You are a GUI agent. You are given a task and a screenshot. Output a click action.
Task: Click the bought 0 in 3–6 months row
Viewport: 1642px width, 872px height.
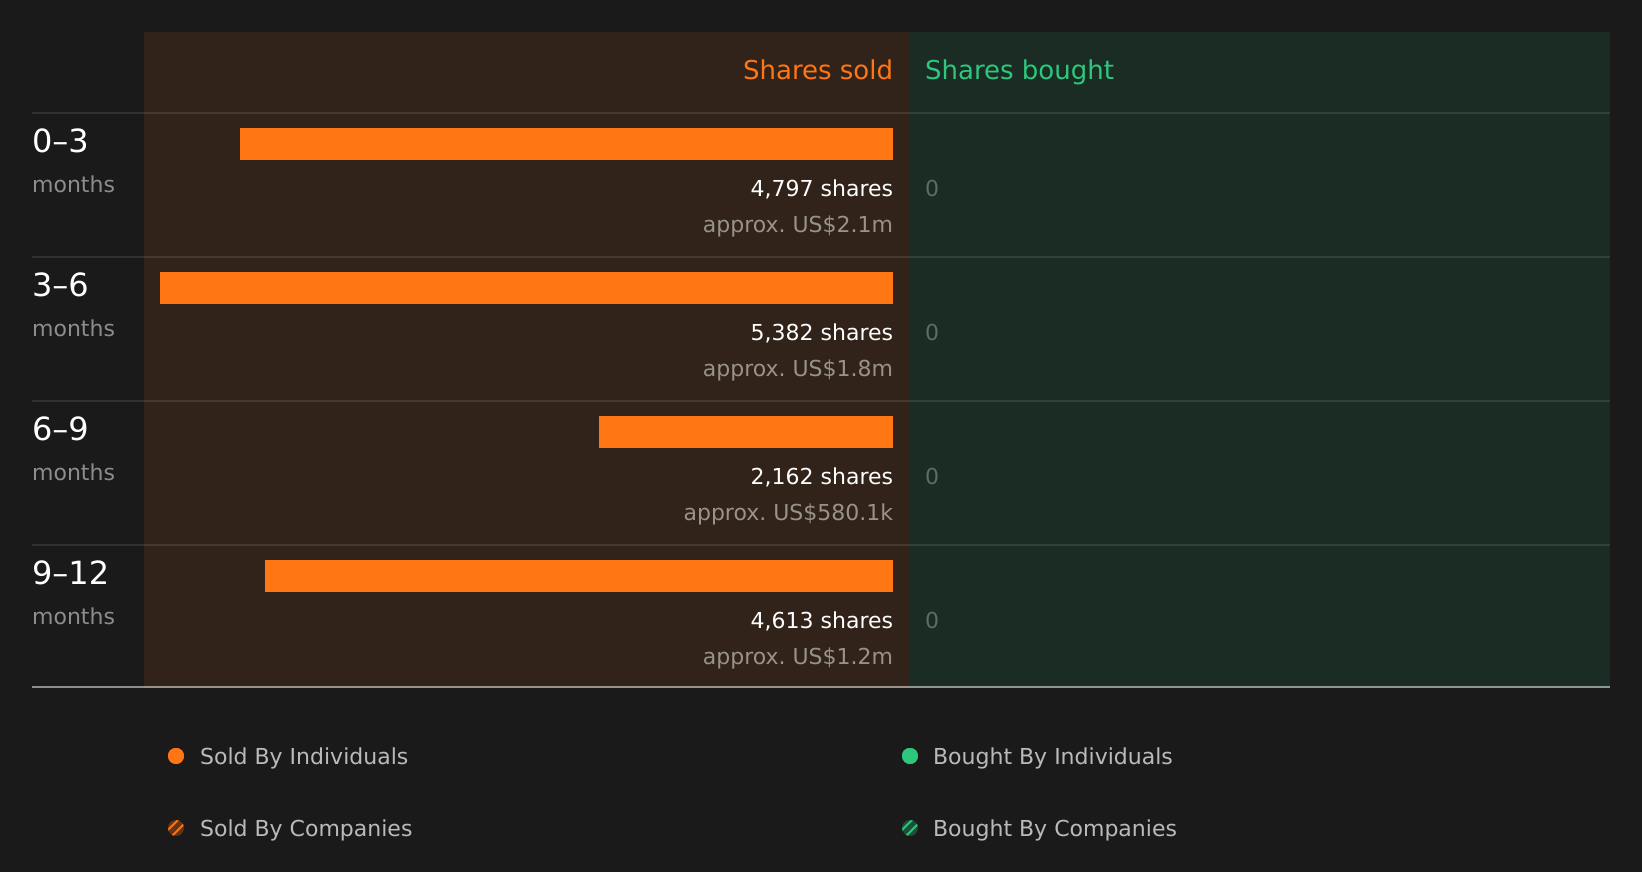pyautogui.click(x=932, y=333)
